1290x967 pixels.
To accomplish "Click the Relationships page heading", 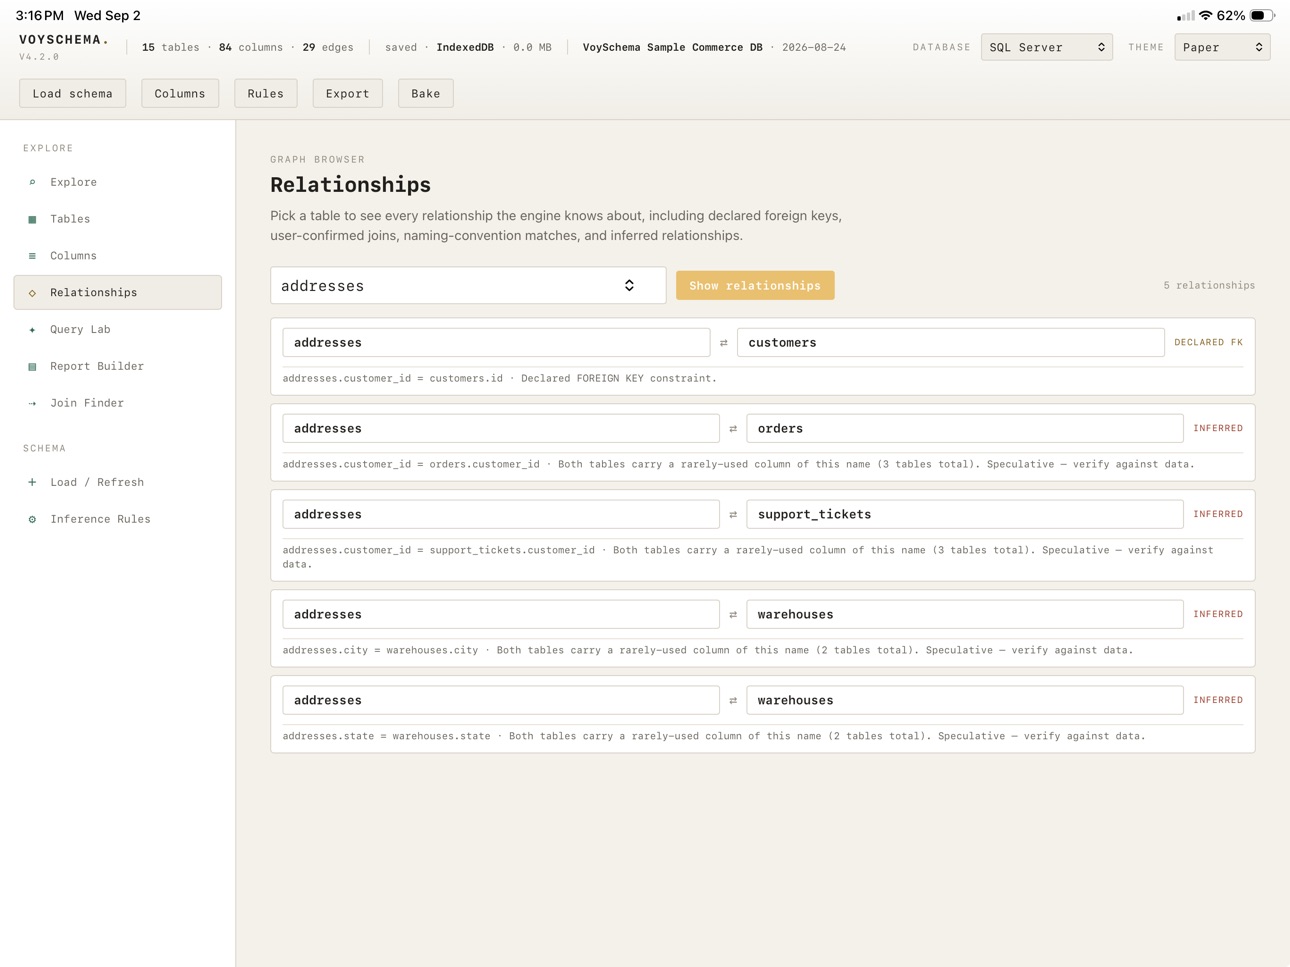I will [351, 185].
